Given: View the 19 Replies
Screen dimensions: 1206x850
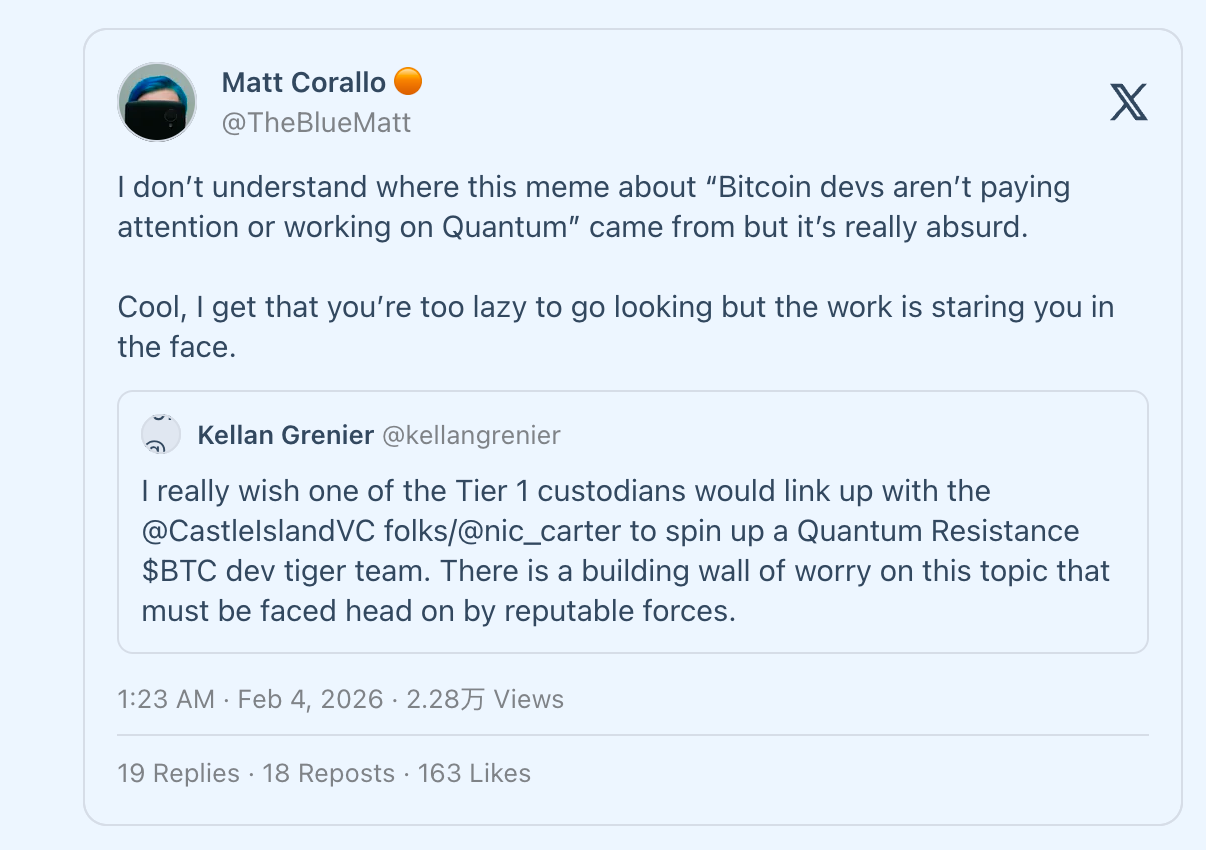Looking at the screenshot, I should point(179,773).
